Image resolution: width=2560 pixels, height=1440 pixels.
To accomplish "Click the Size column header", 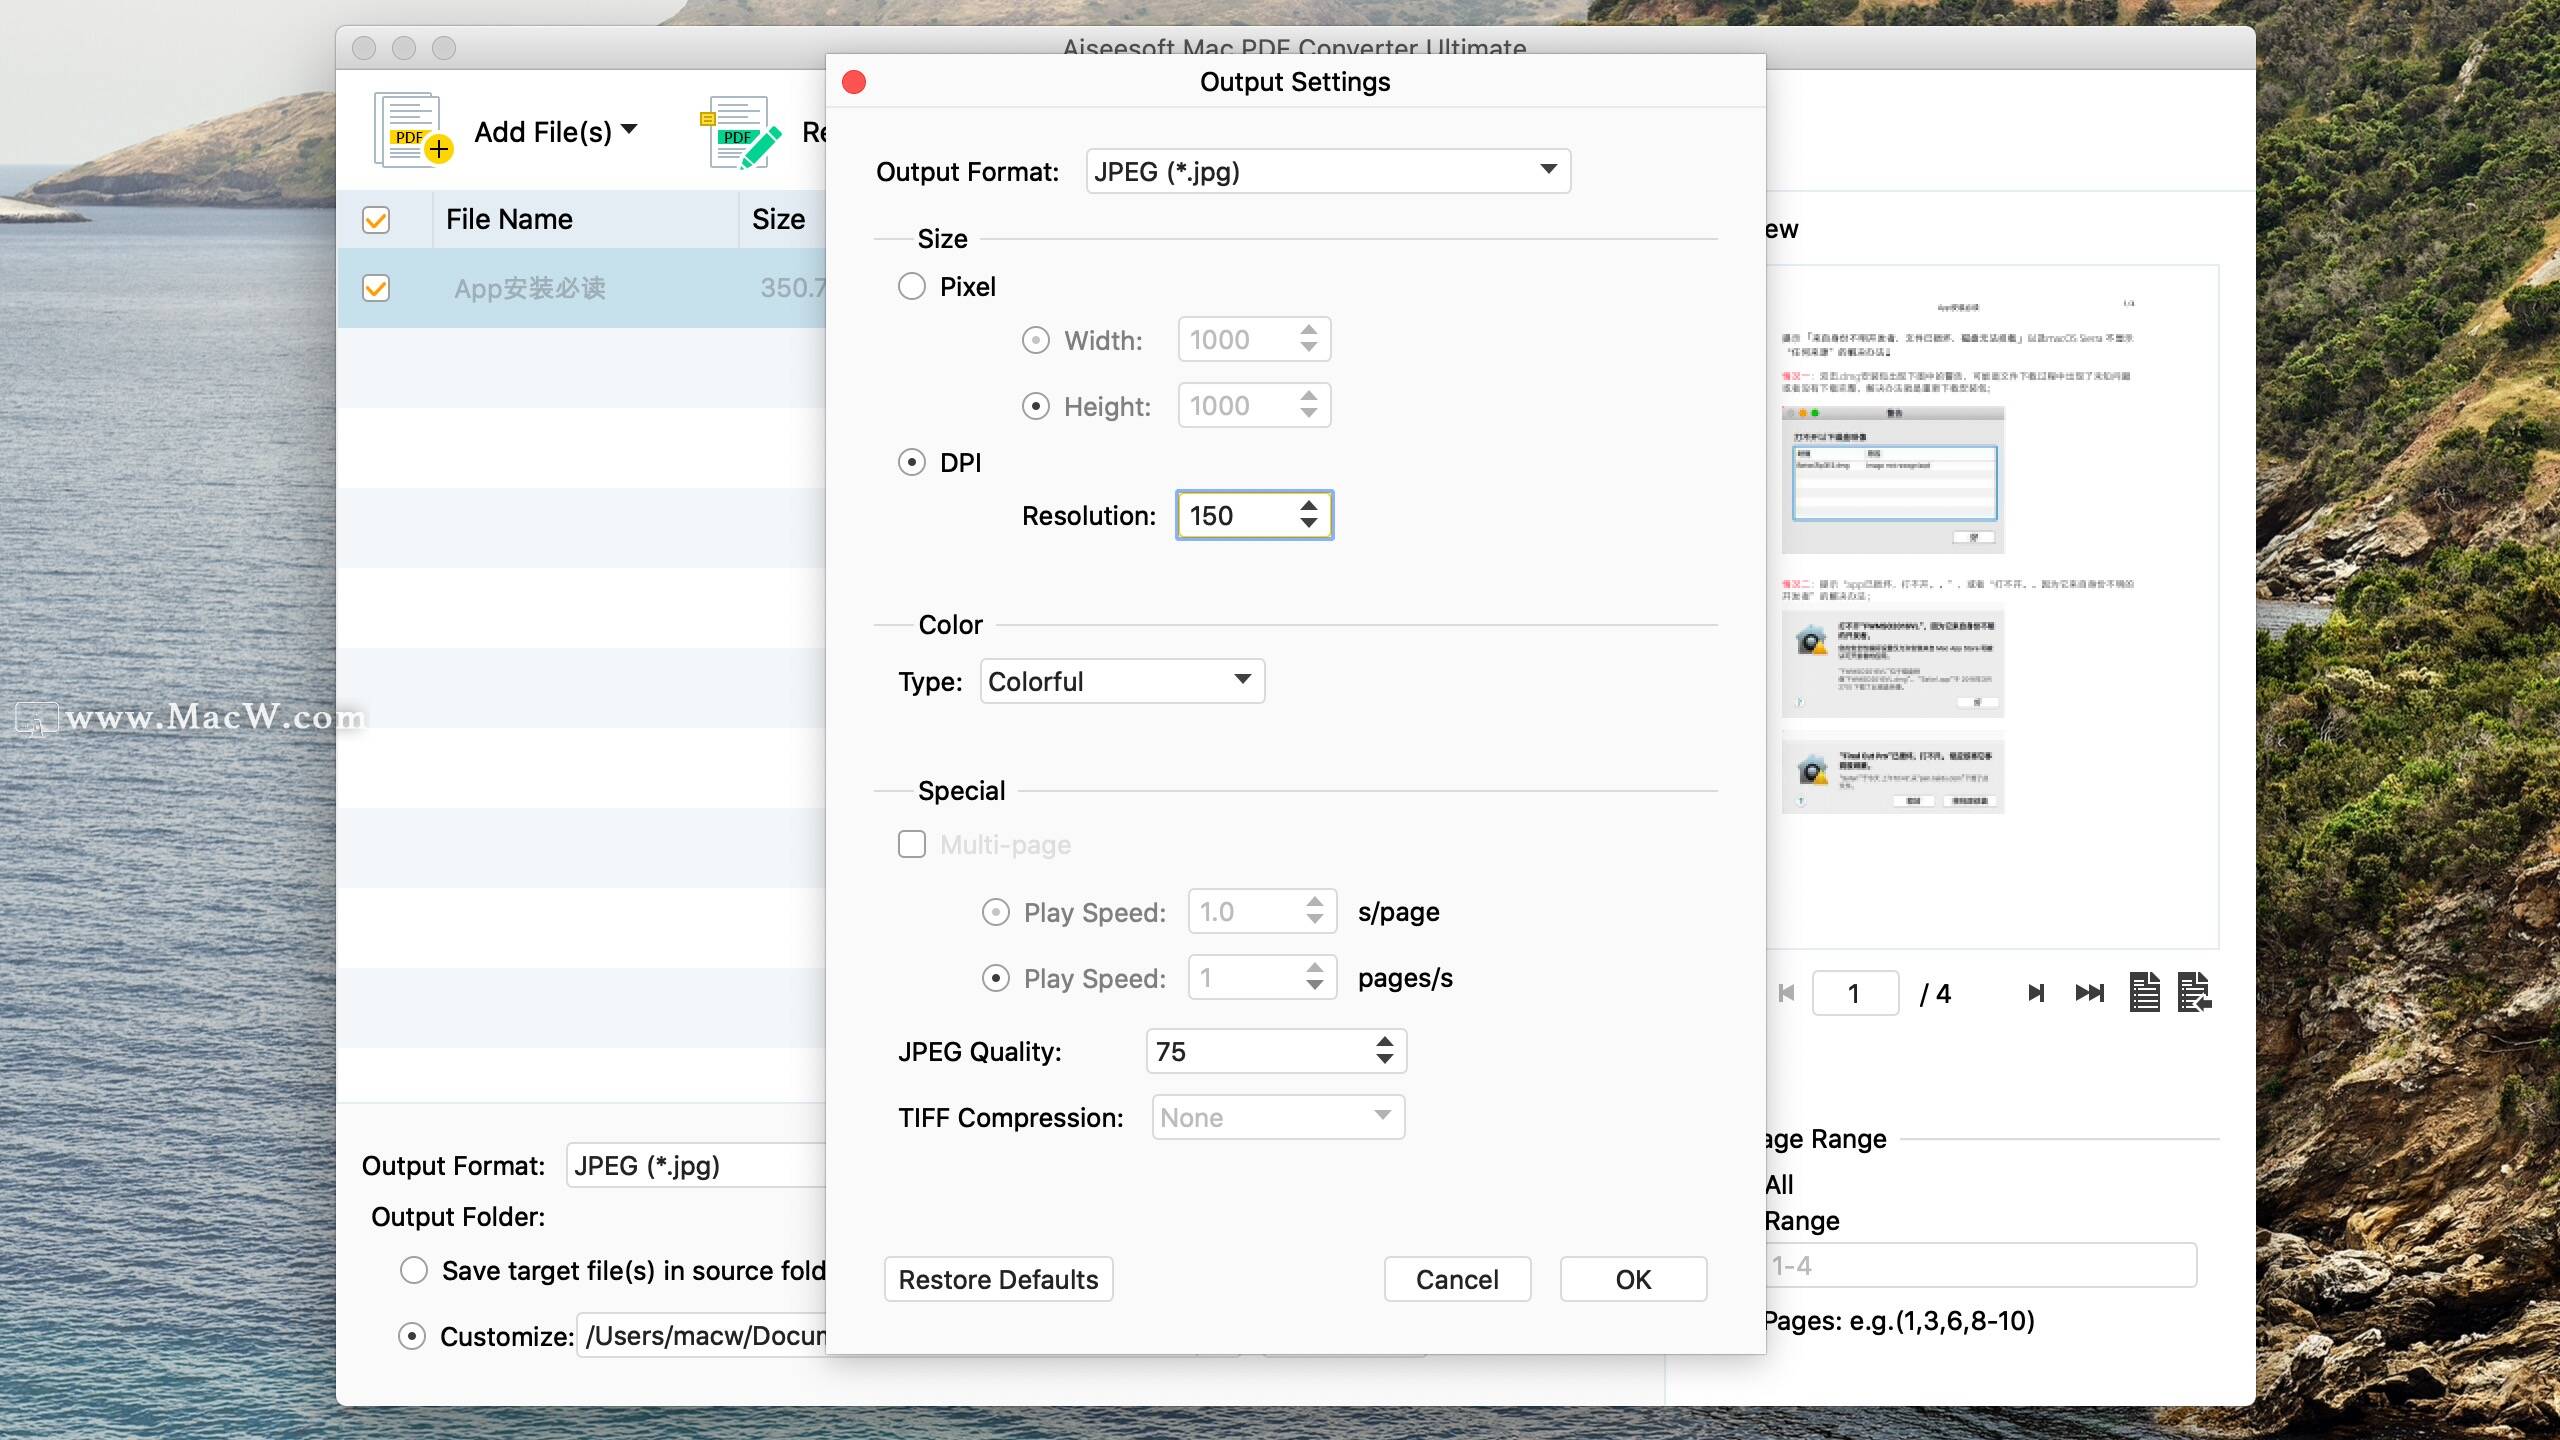I will [x=782, y=219].
